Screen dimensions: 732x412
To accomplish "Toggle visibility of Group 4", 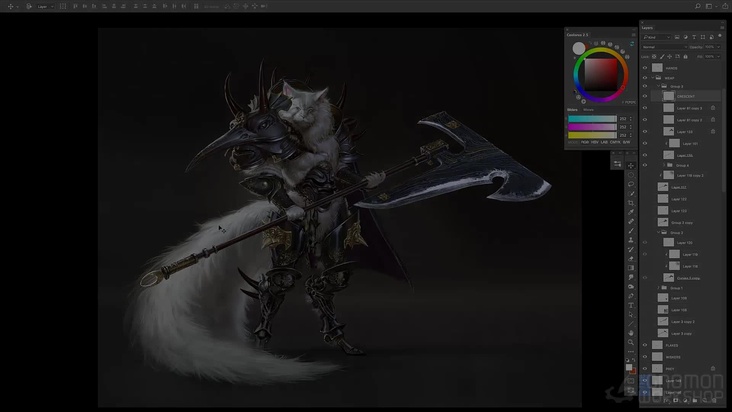I will point(645,165).
